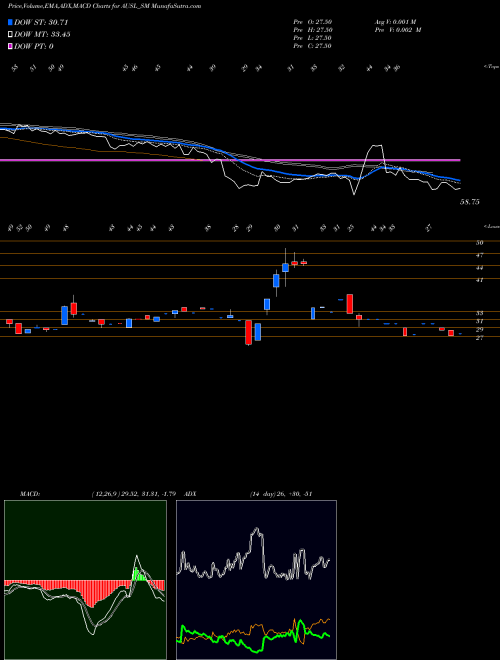This screenshot has height=660, width=500.
Task: Click the '<Lows' label at right edge
Action: (492, 226)
